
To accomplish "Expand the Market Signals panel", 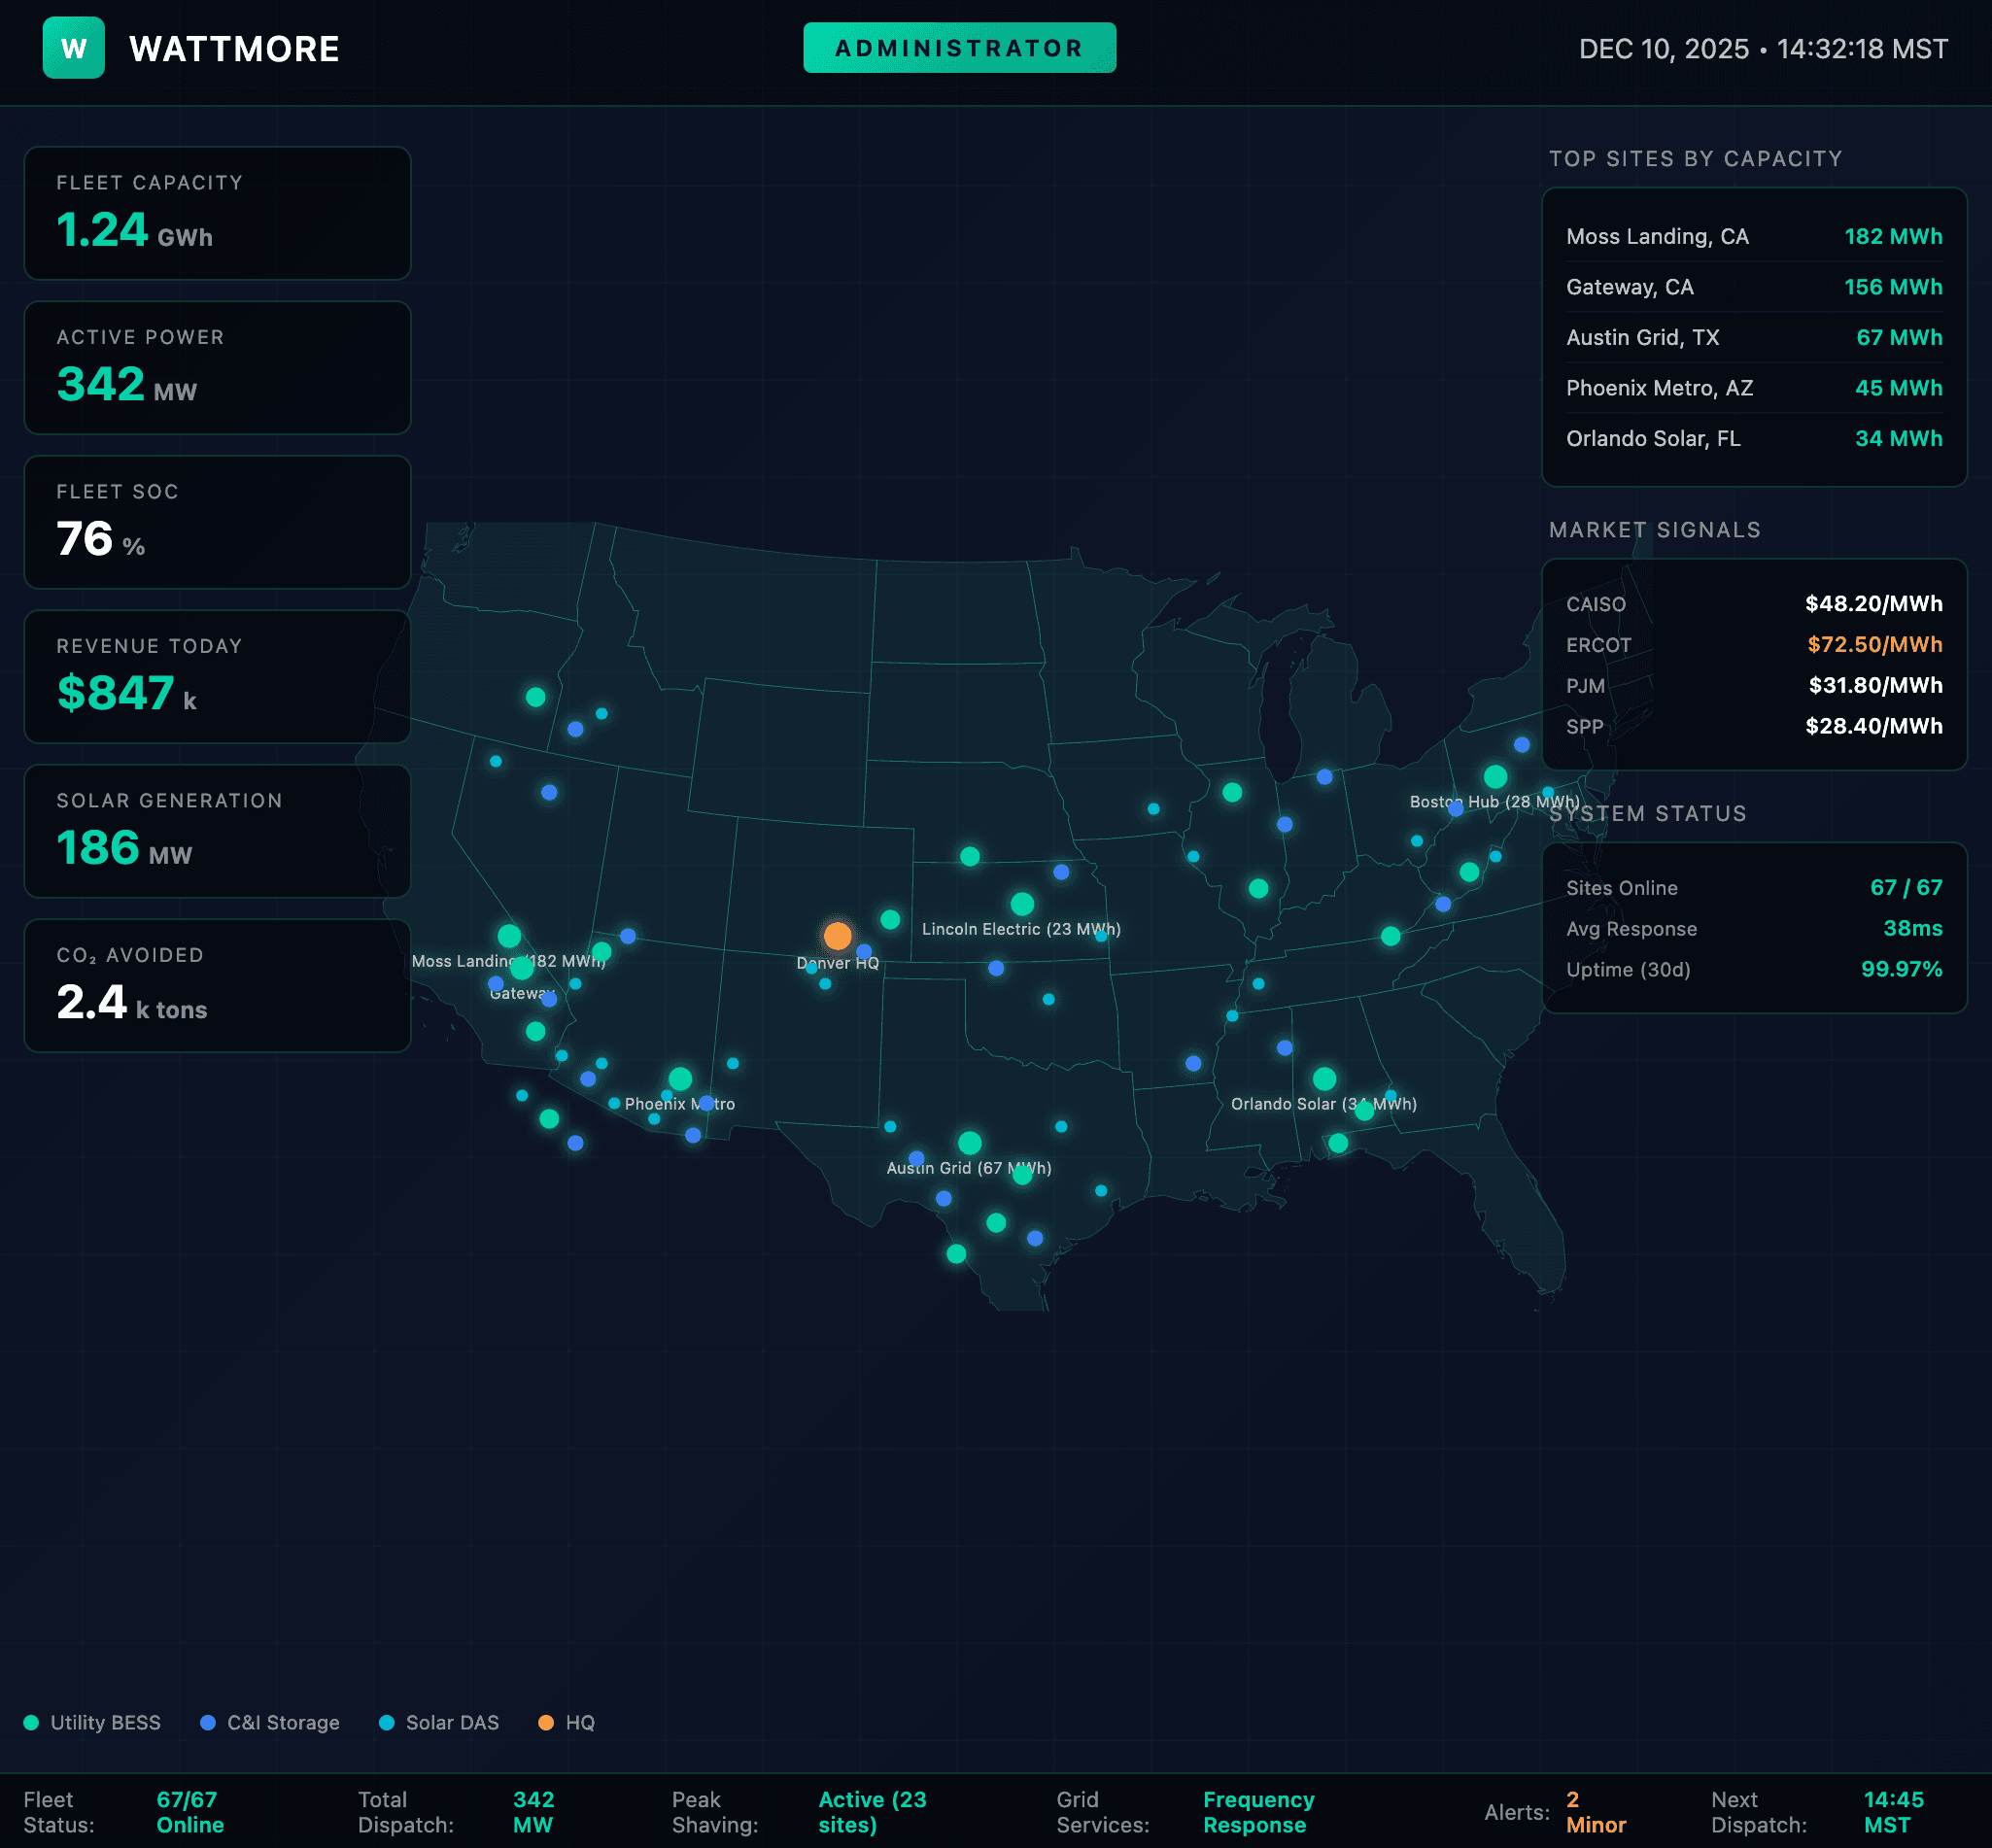I will point(1655,530).
